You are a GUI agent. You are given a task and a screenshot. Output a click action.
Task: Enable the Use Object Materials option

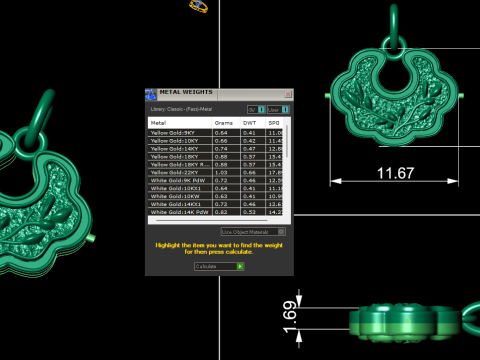click(x=253, y=232)
